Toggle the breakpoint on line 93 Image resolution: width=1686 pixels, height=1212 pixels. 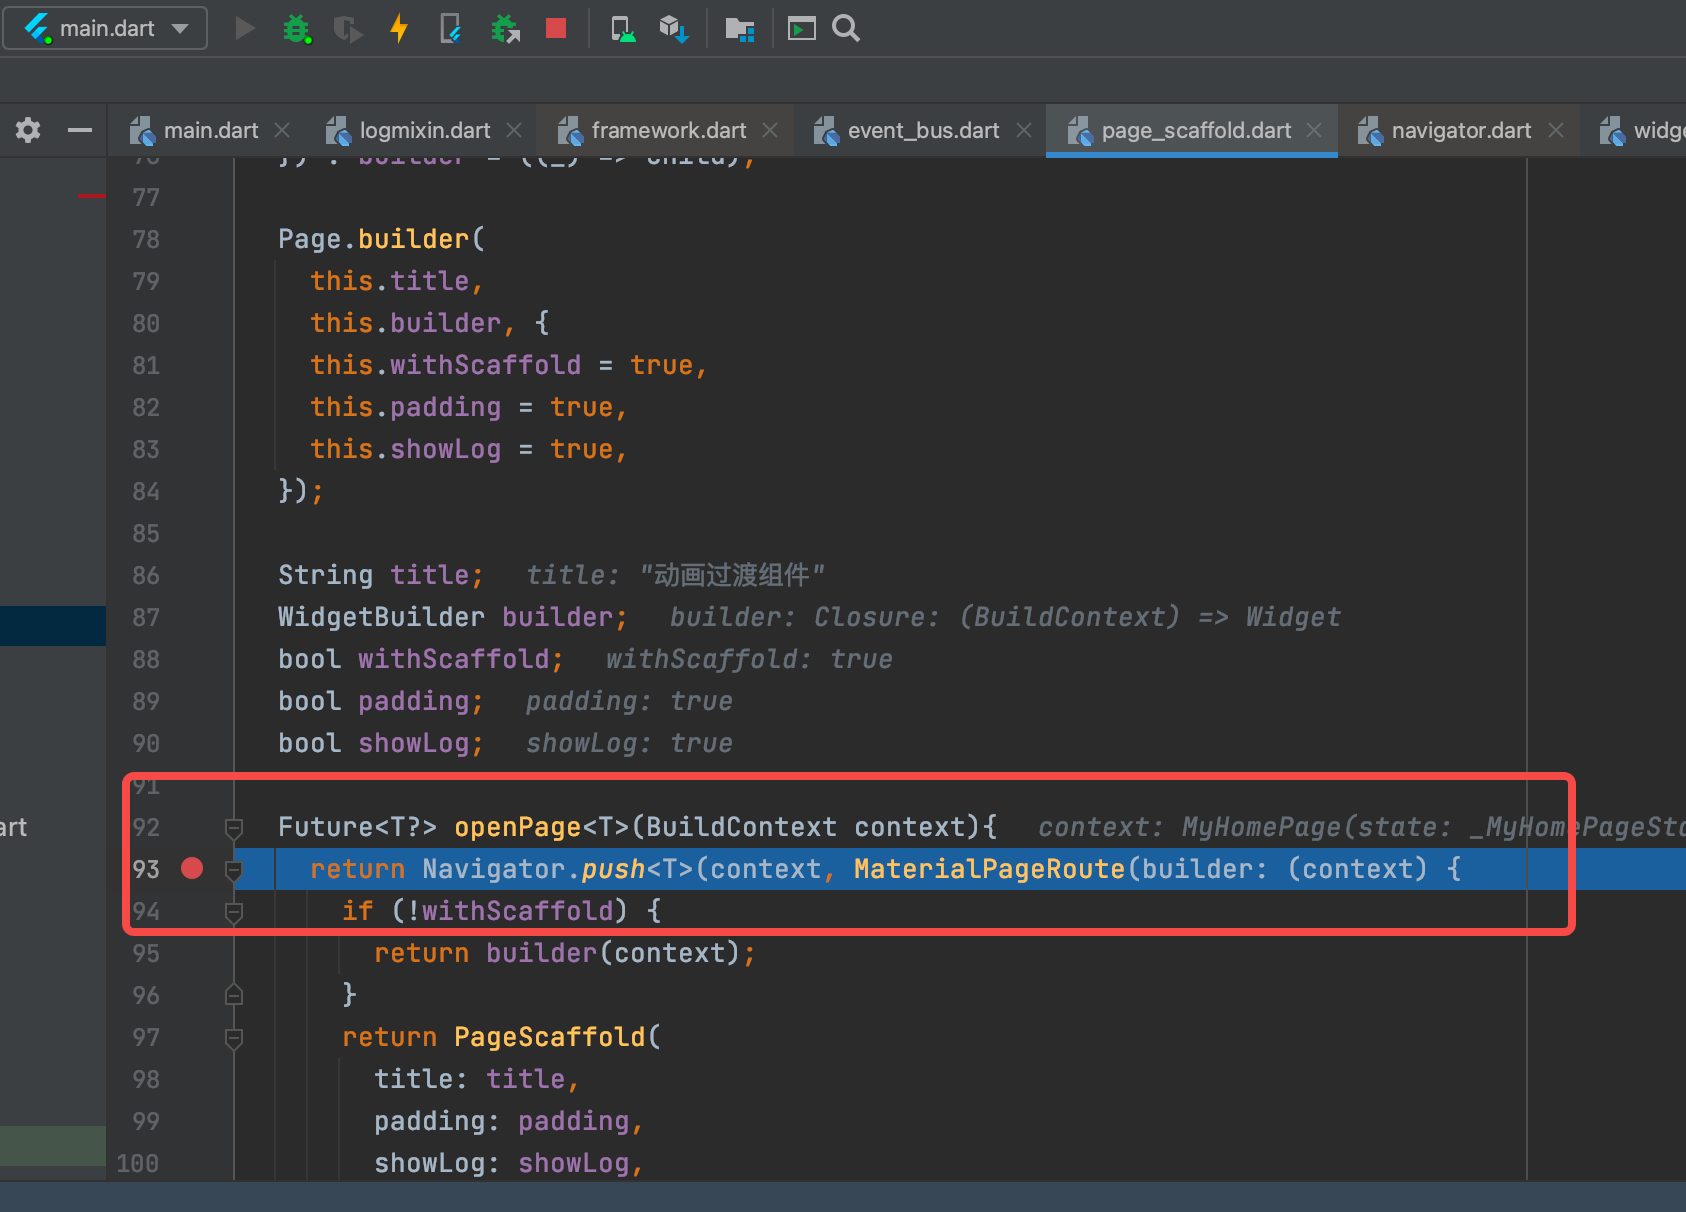tap(192, 868)
